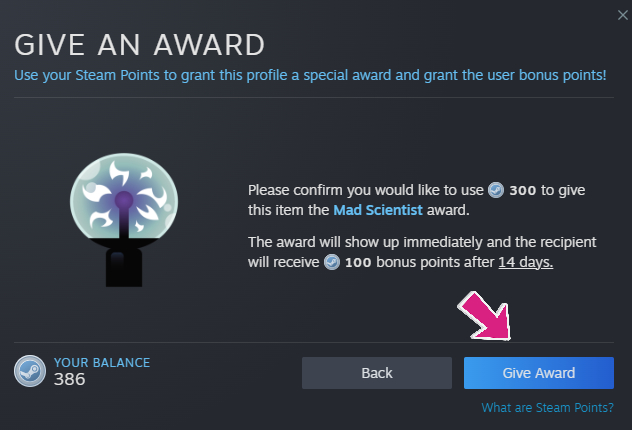Click the Steam Points coin icon beside 300
The image size is (632, 430).
(x=496, y=189)
